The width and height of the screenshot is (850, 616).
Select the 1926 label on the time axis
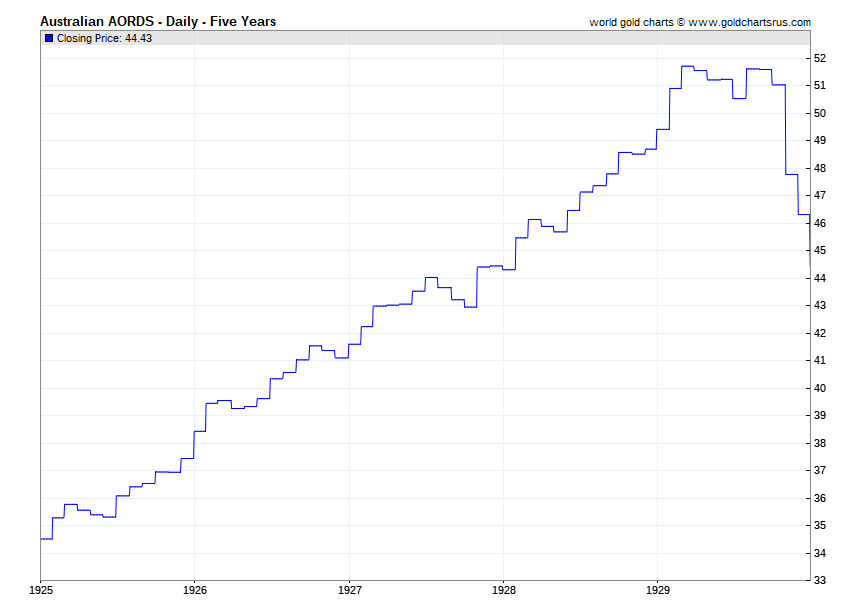coord(195,591)
